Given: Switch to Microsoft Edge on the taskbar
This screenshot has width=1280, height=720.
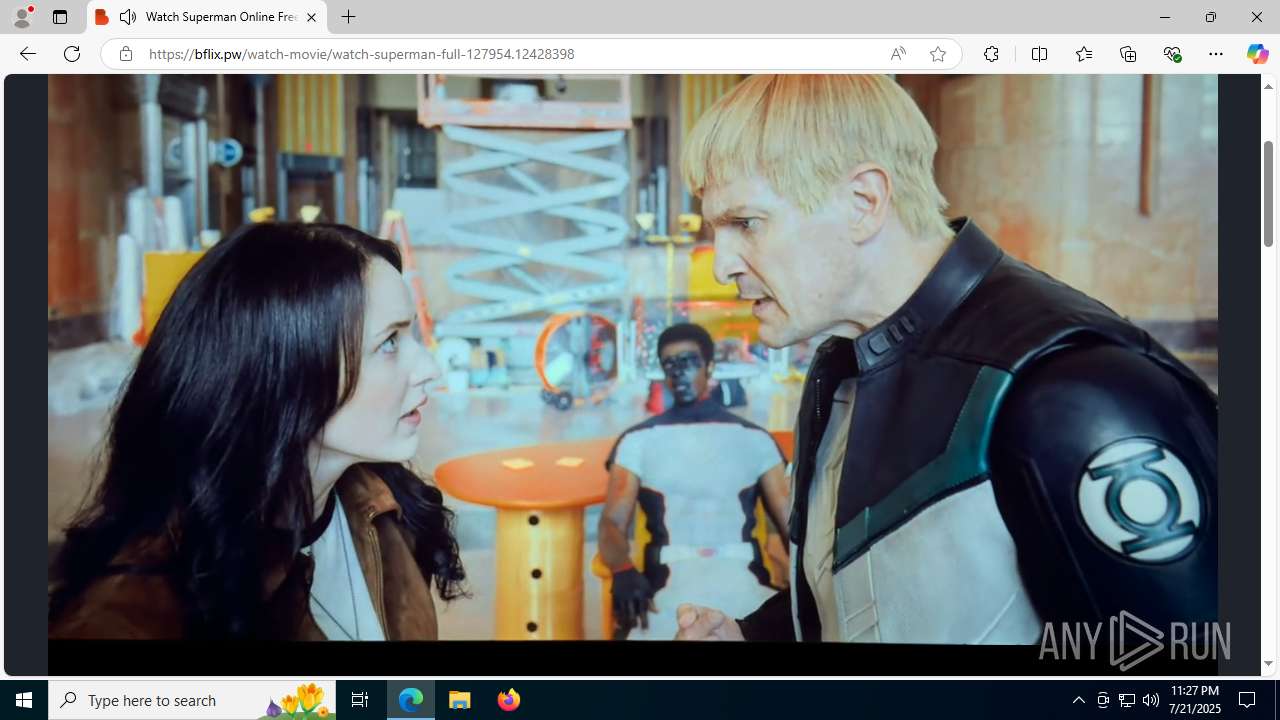Looking at the screenshot, I should coord(411,700).
